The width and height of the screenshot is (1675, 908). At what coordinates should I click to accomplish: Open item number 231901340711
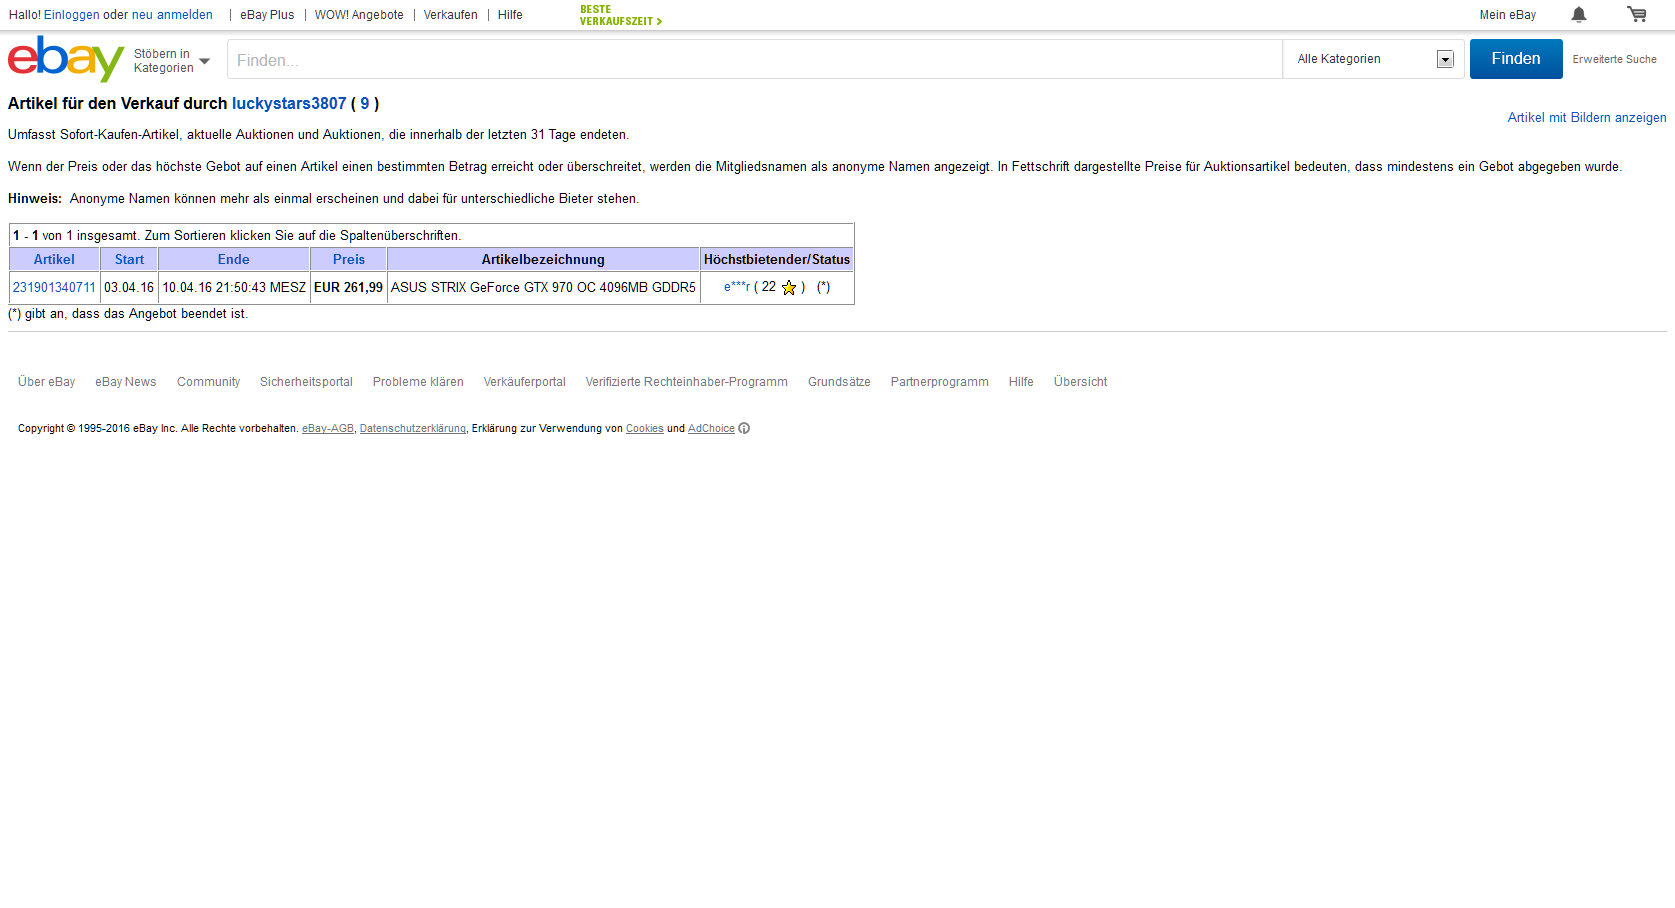[x=54, y=287]
